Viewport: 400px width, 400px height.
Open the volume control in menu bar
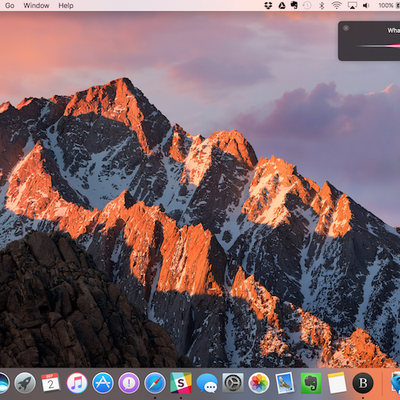click(366, 5)
